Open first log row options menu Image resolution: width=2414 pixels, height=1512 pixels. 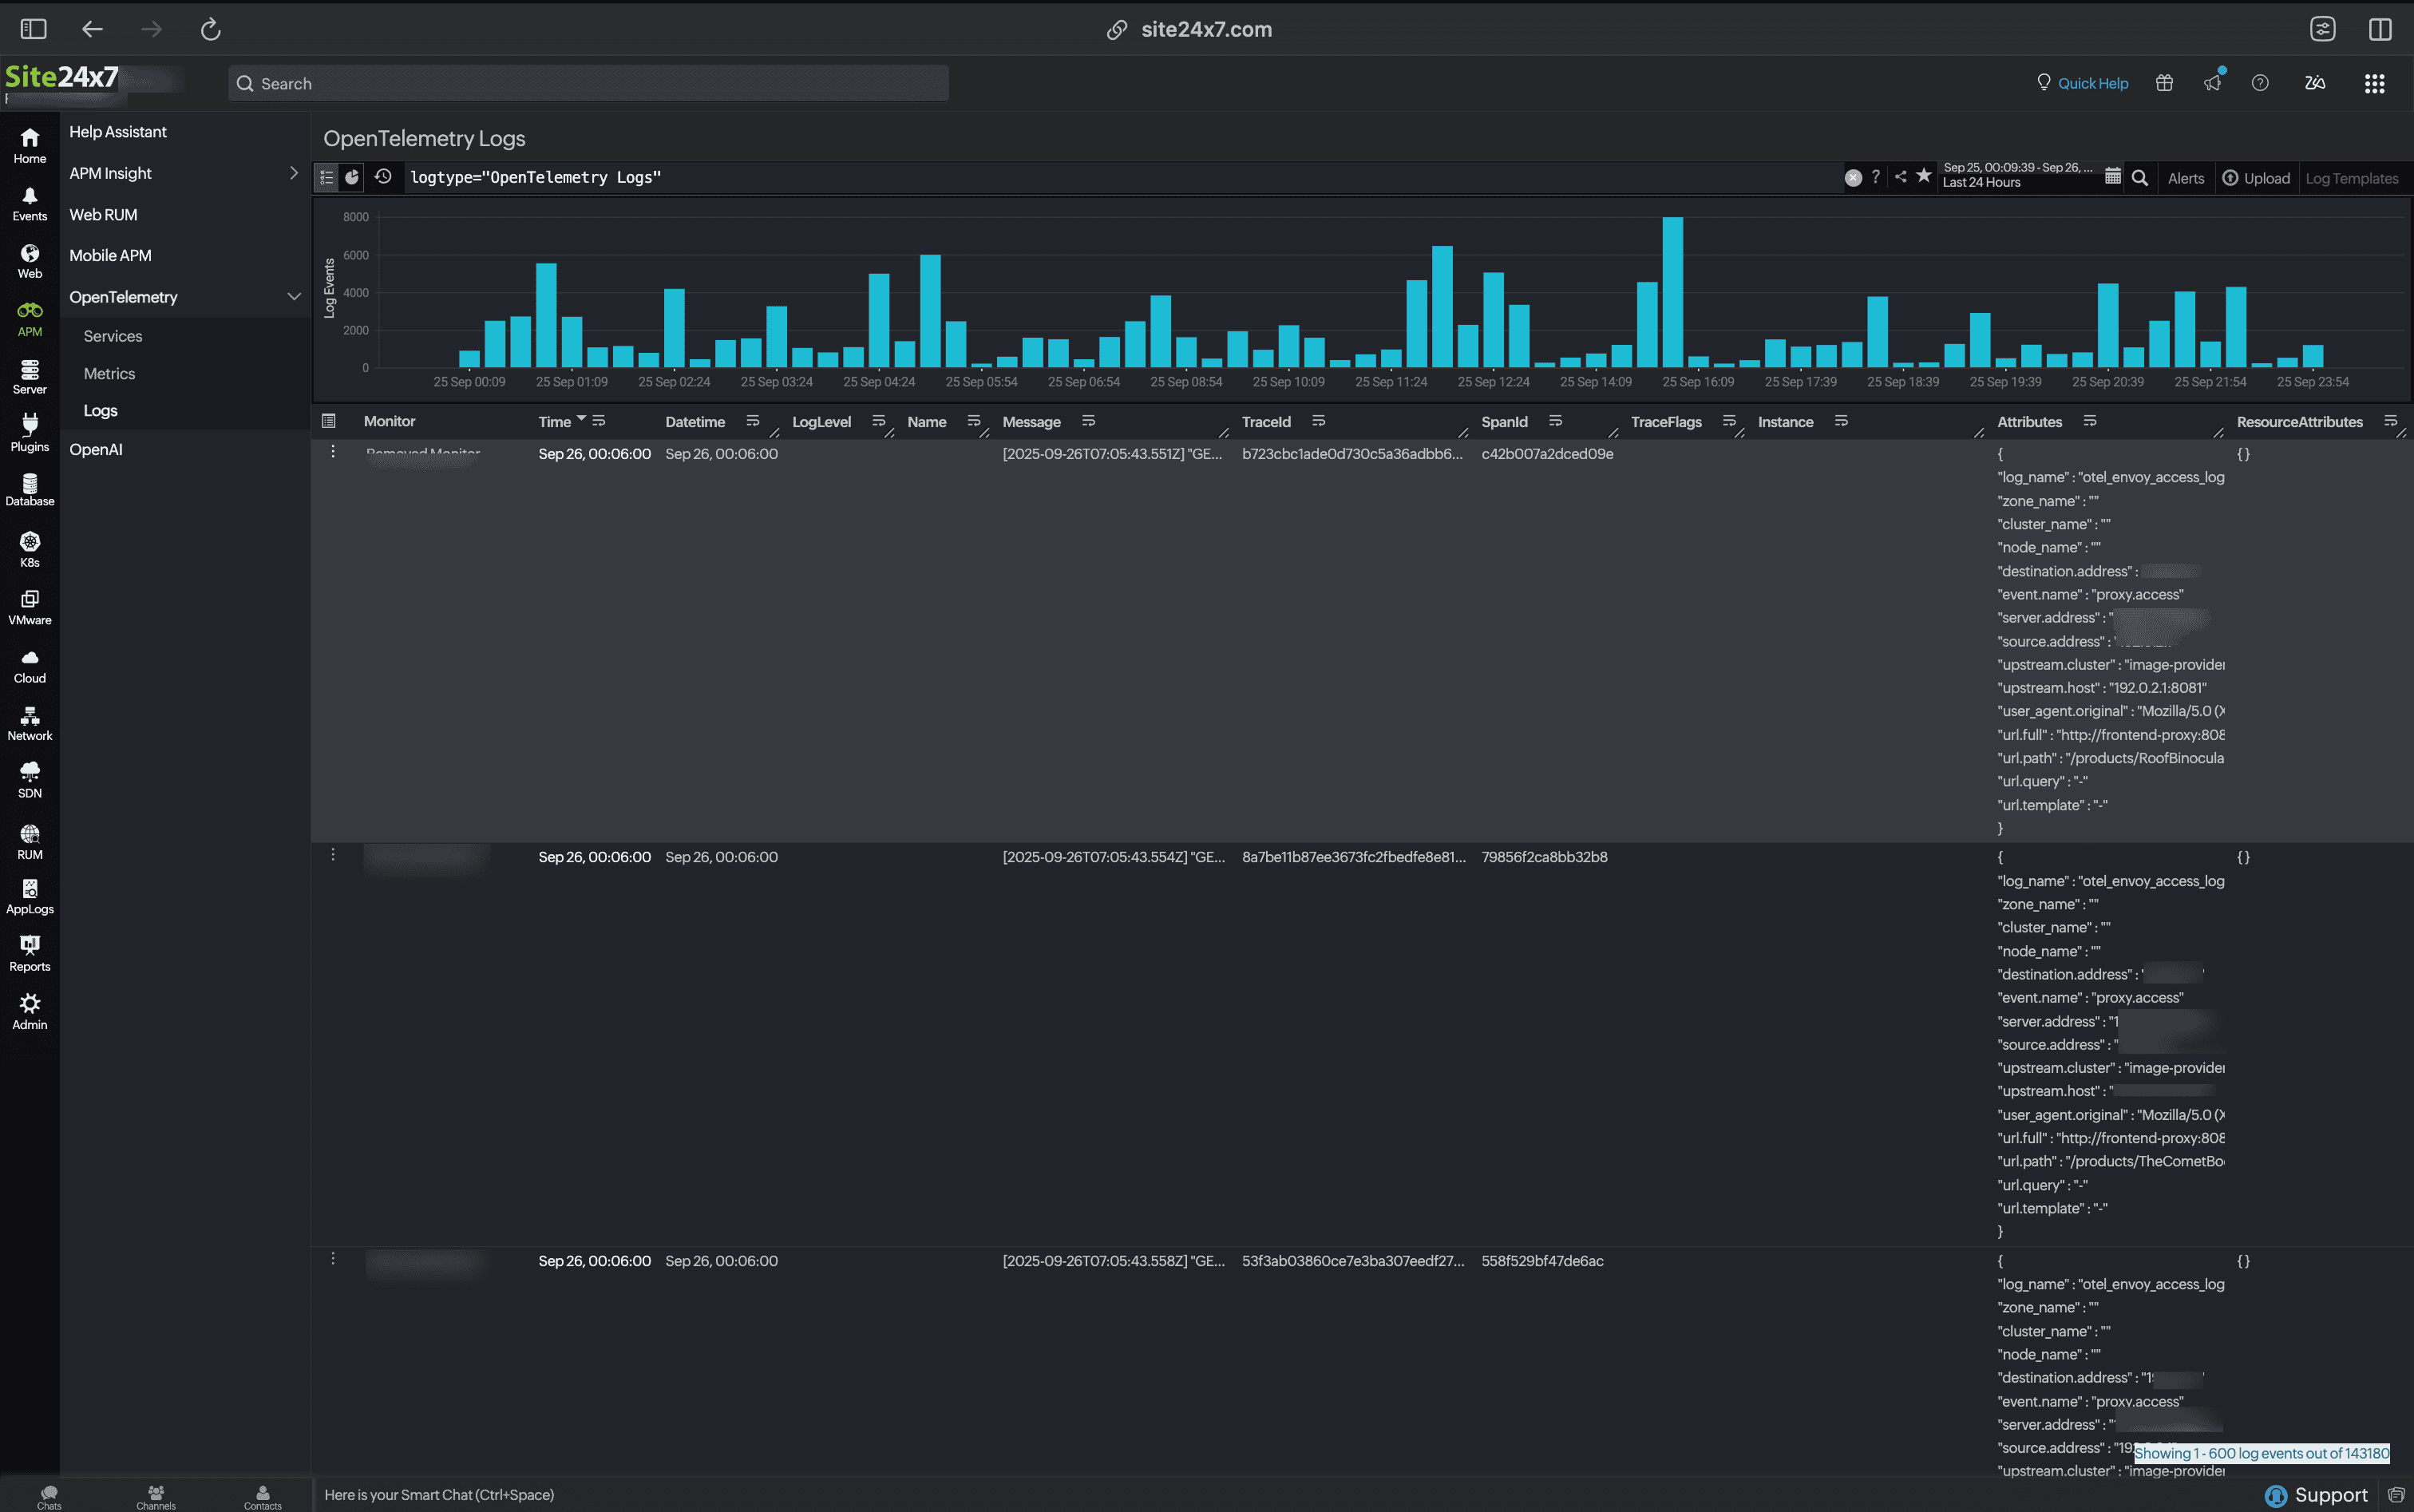(x=333, y=452)
